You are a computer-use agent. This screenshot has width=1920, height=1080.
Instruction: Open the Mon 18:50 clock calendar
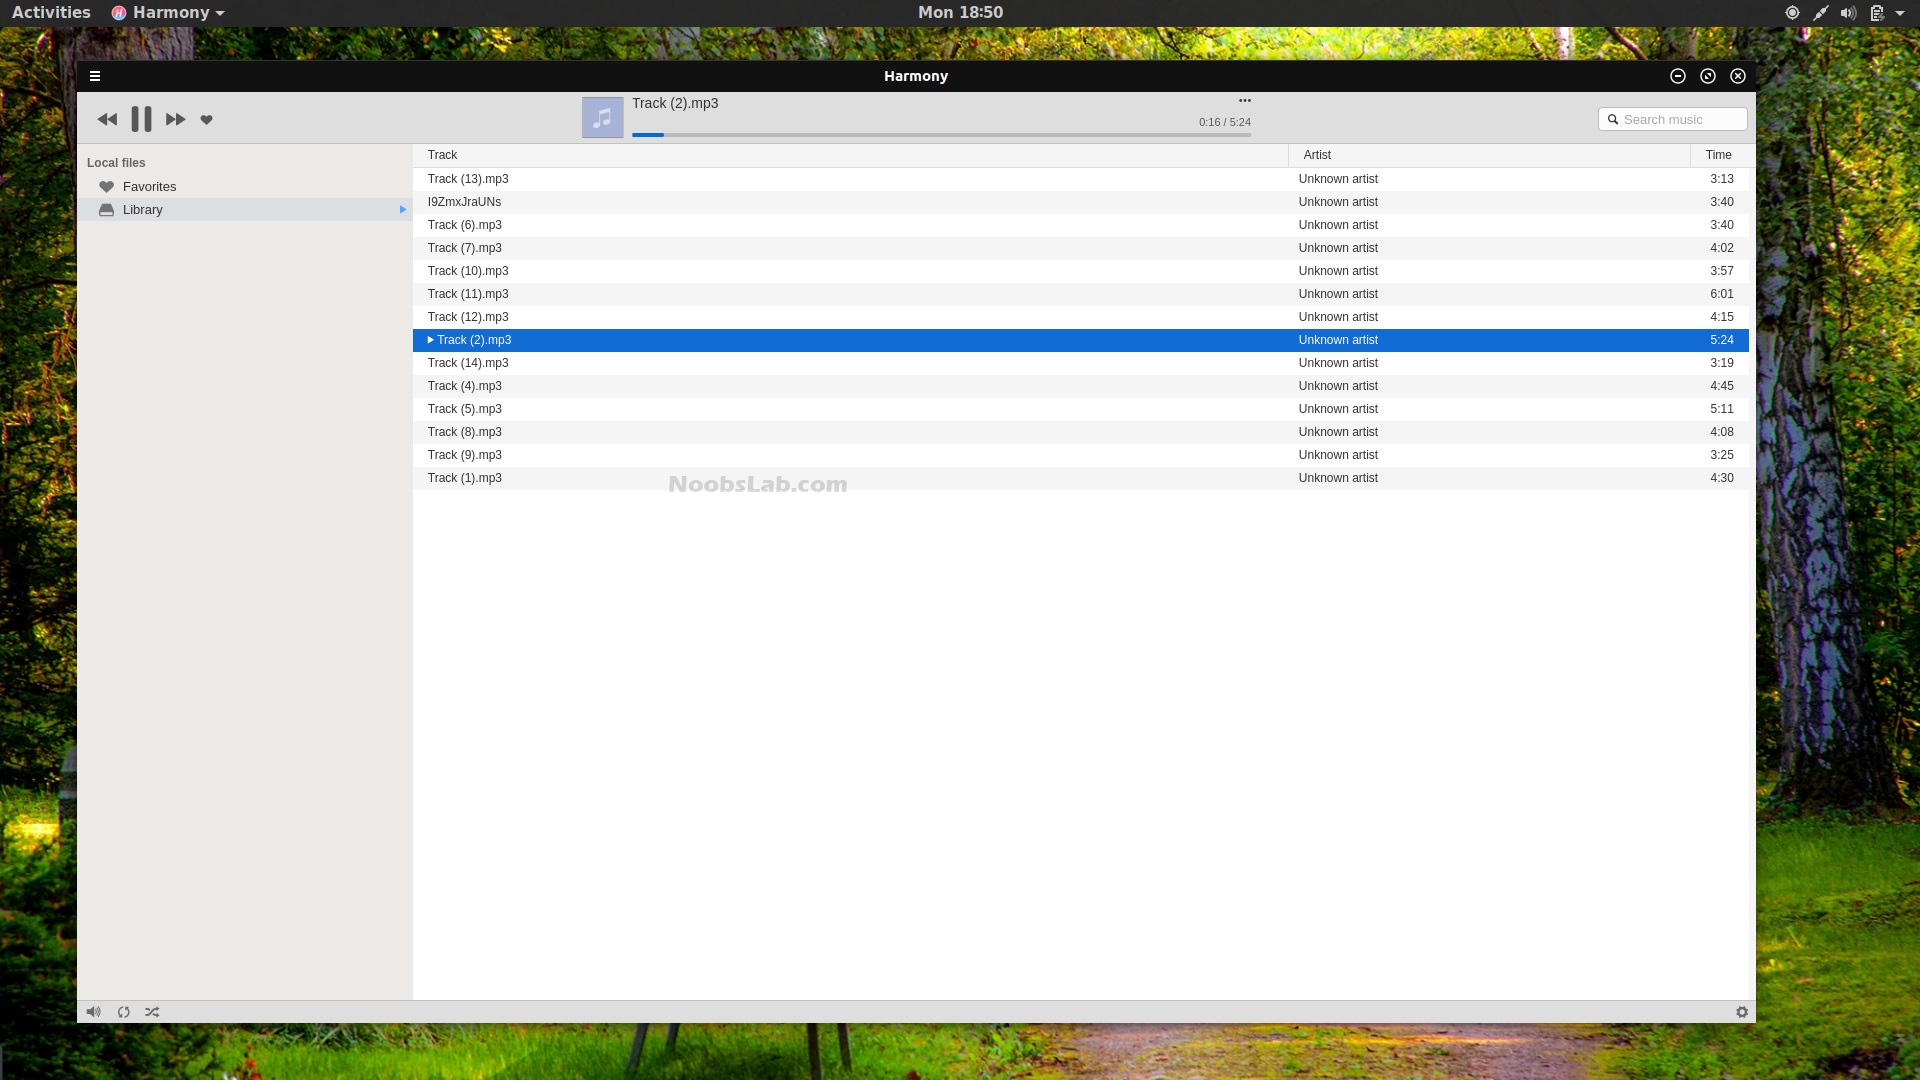[x=960, y=12]
